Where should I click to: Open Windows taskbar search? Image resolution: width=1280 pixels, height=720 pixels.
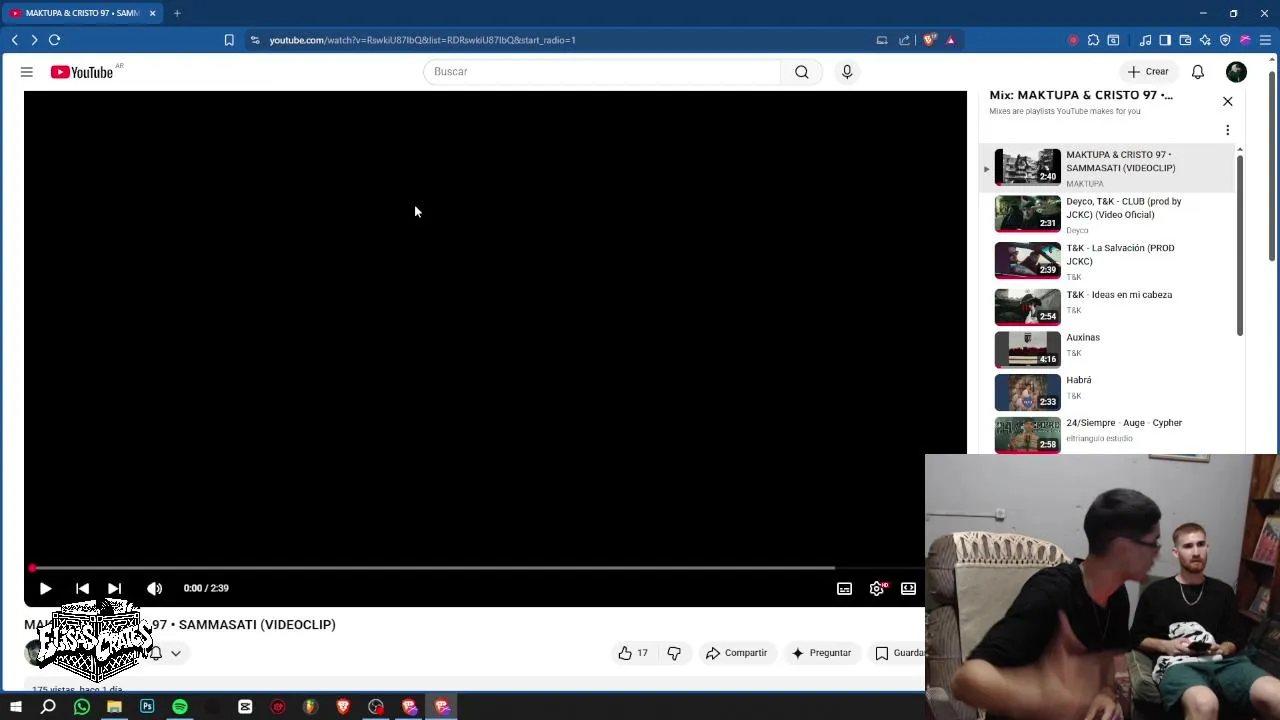(48, 707)
